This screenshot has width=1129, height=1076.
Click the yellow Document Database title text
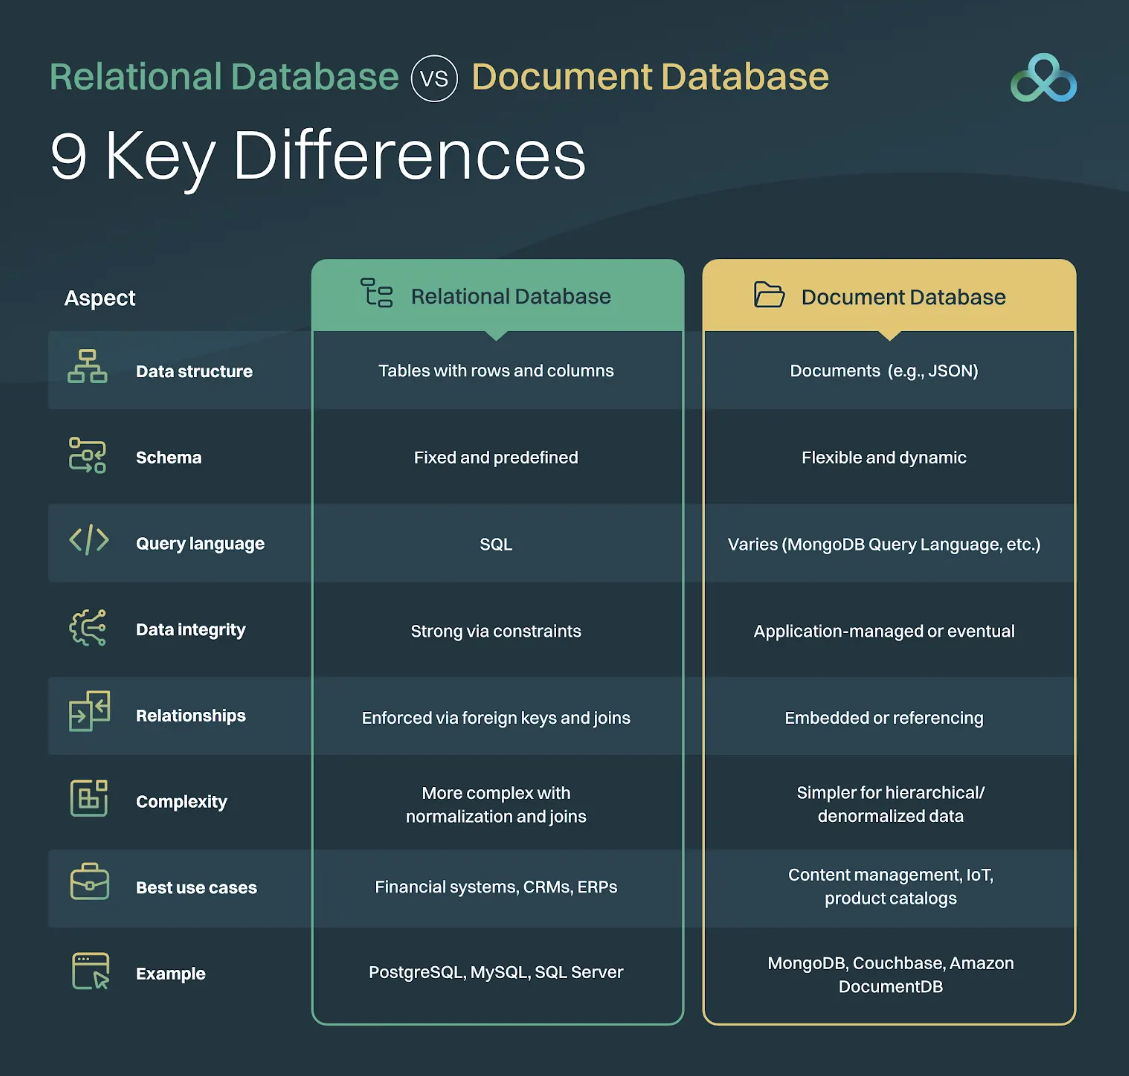pos(650,77)
